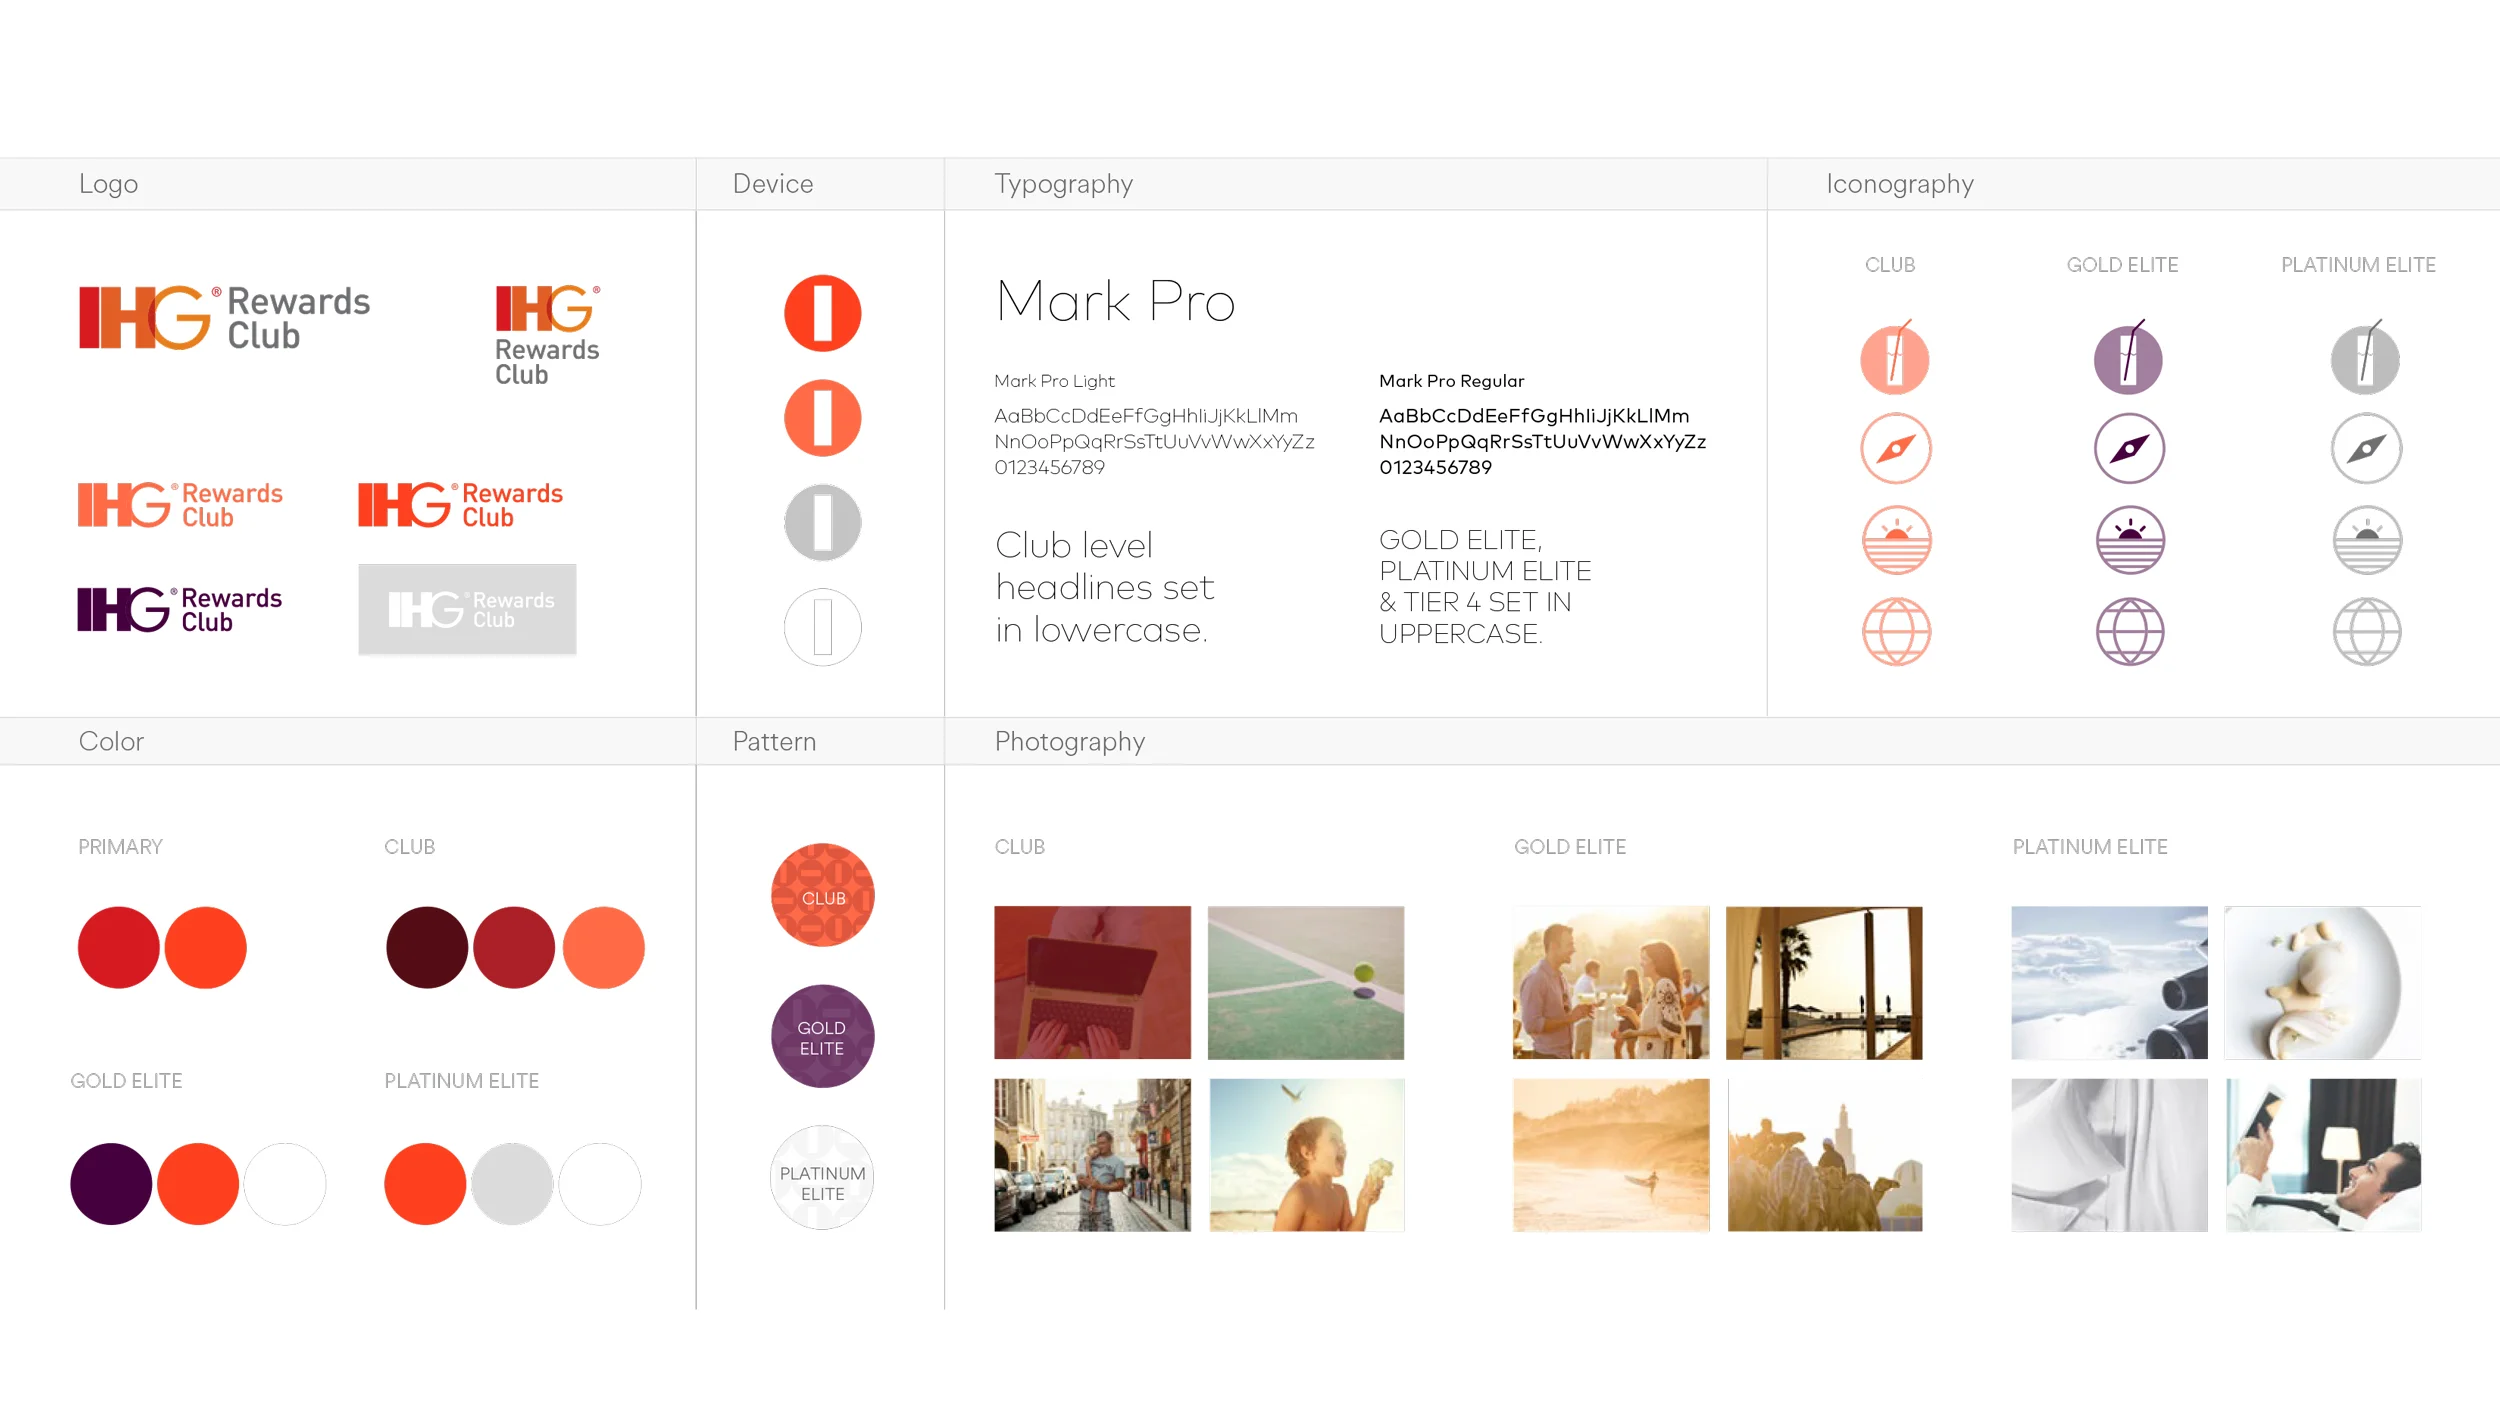Viewport: 2500px width, 1405px height.
Task: Click the Platinum Elite grey compass icon
Action: (x=2367, y=448)
